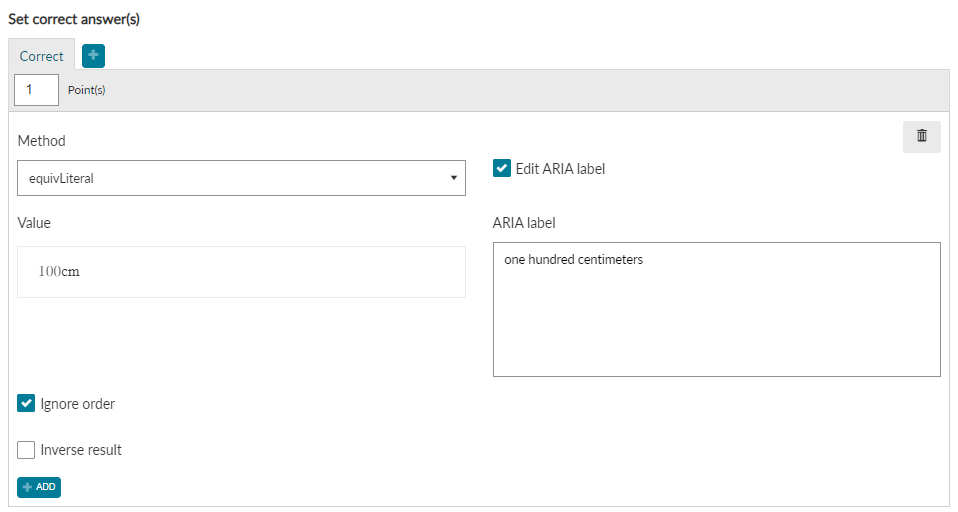Click the Point(s) label
958x512 pixels.
pos(87,90)
